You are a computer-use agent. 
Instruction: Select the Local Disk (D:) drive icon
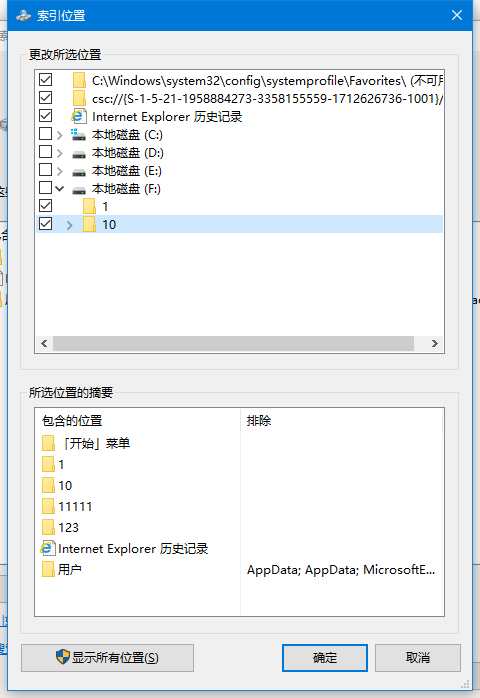click(x=78, y=154)
